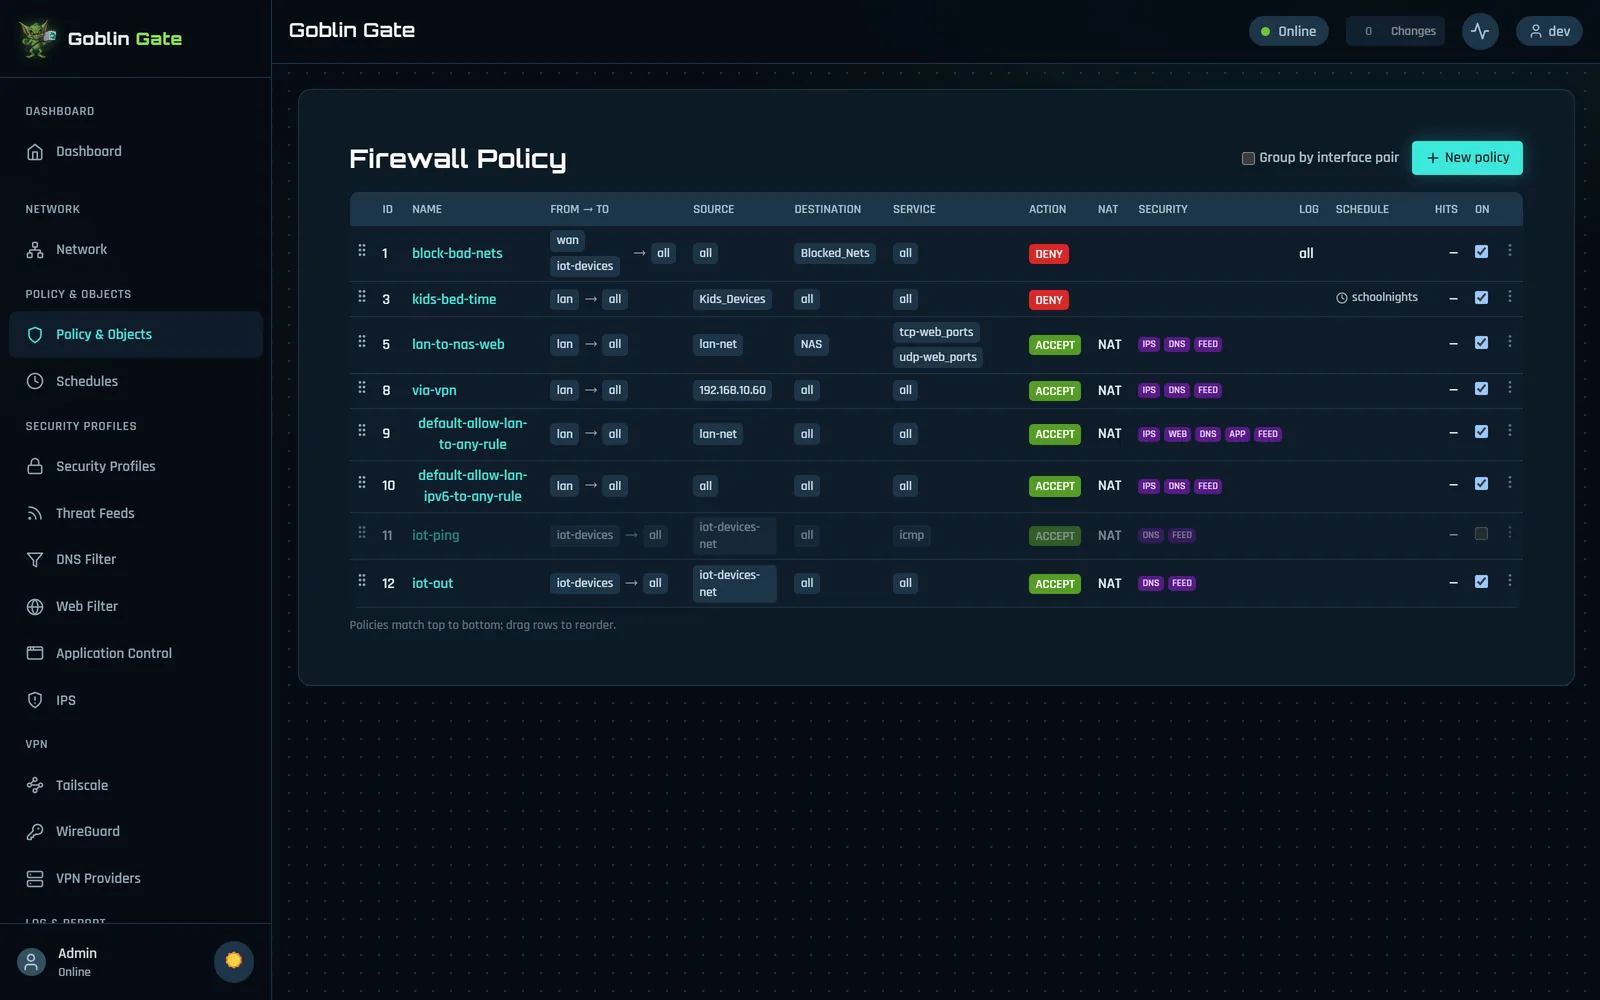Grab the drag handle for via-vpn row
The width and height of the screenshot is (1600, 1000).
point(362,388)
